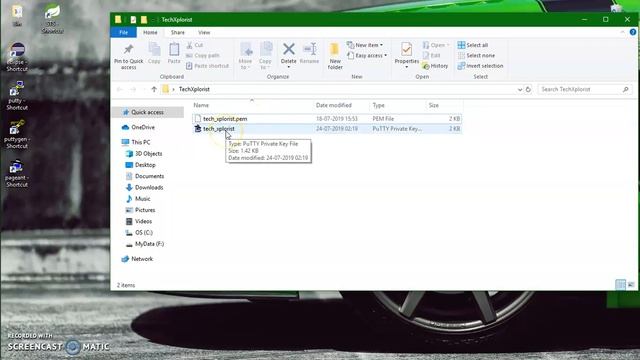Click Invert selection
Viewport: 640px width, 360px height.
tap(480, 66)
